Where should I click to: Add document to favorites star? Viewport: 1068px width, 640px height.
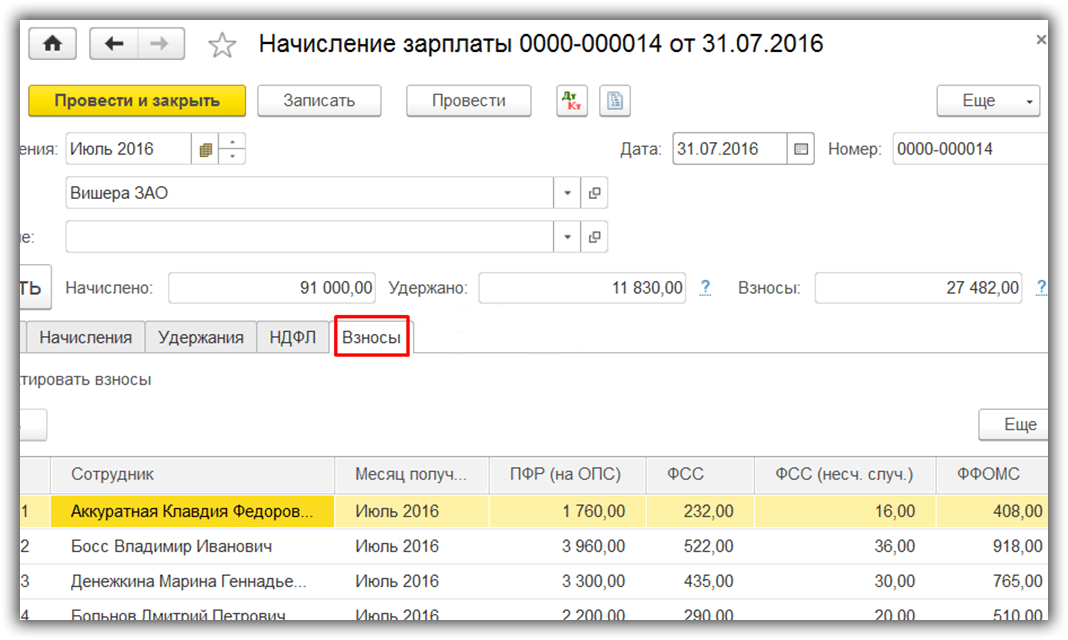pyautogui.click(x=221, y=45)
